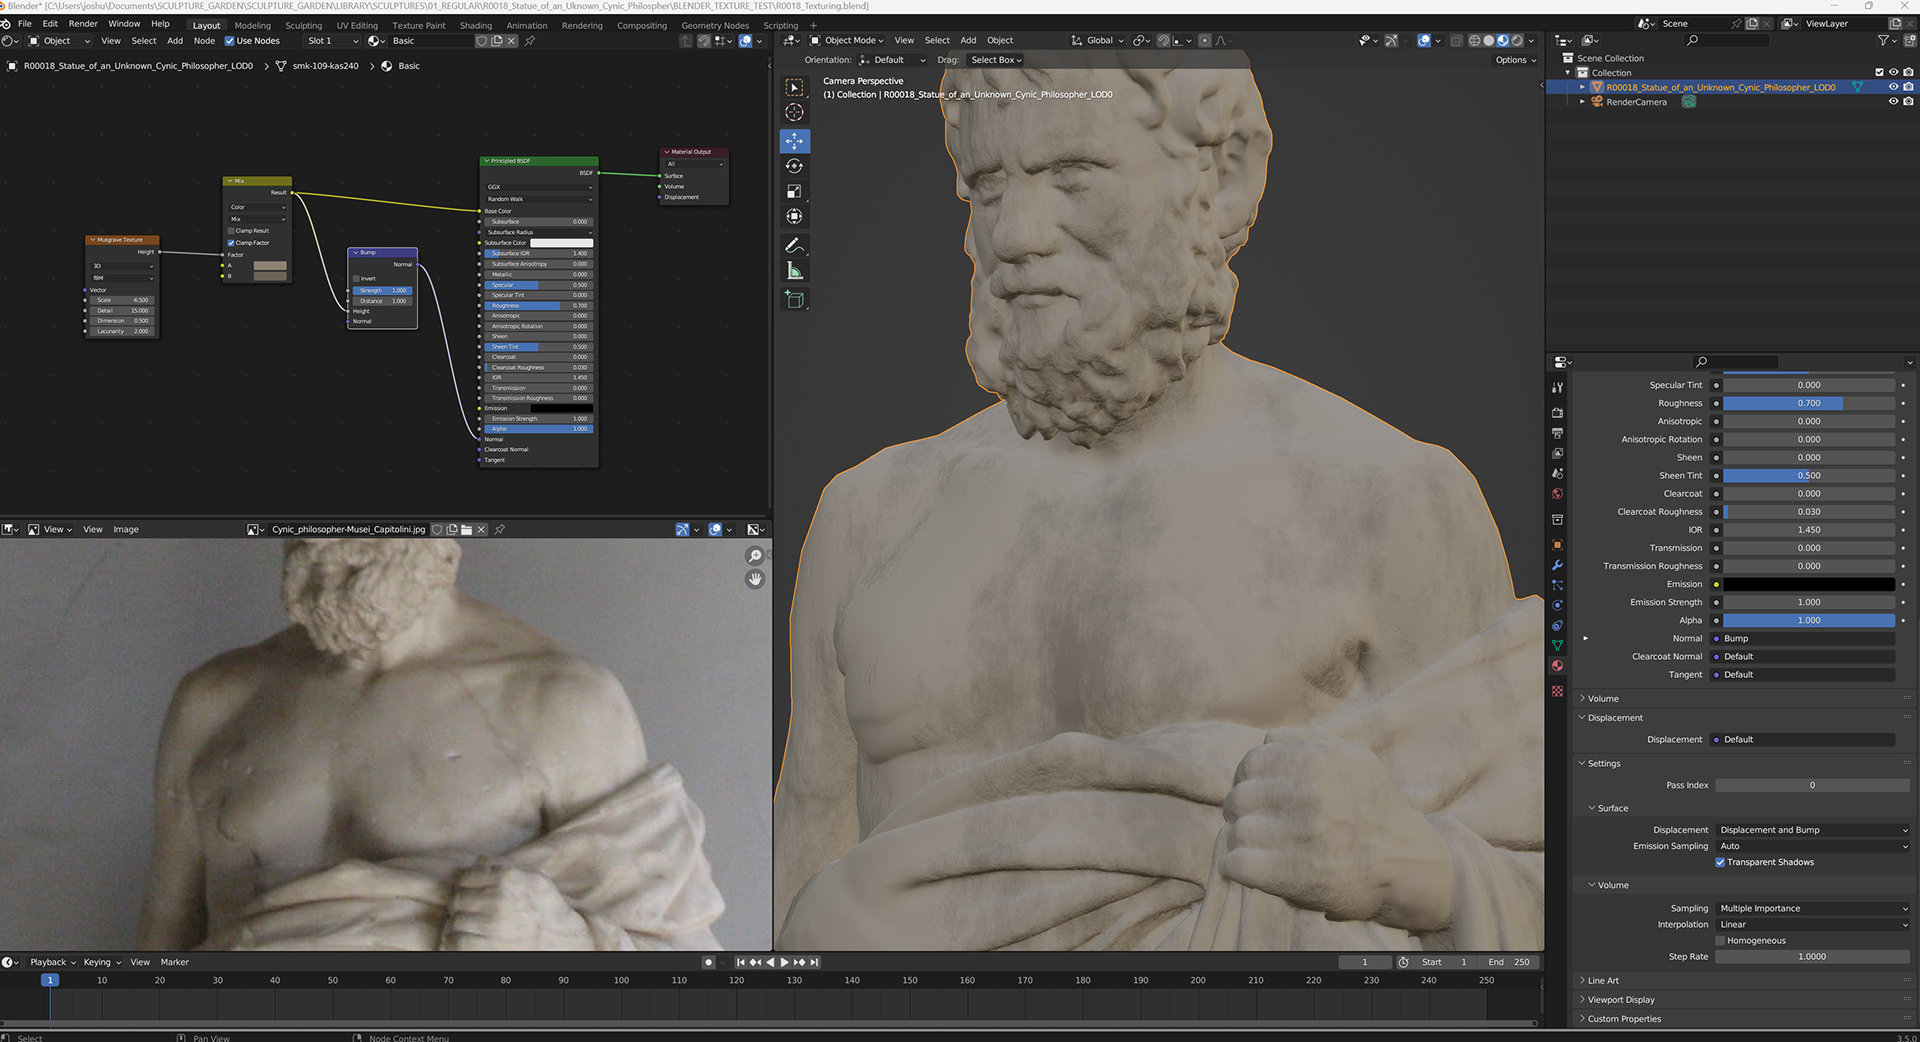Hide RenderCamera eye icon in outliner
This screenshot has width=1920, height=1042.
coord(1892,102)
